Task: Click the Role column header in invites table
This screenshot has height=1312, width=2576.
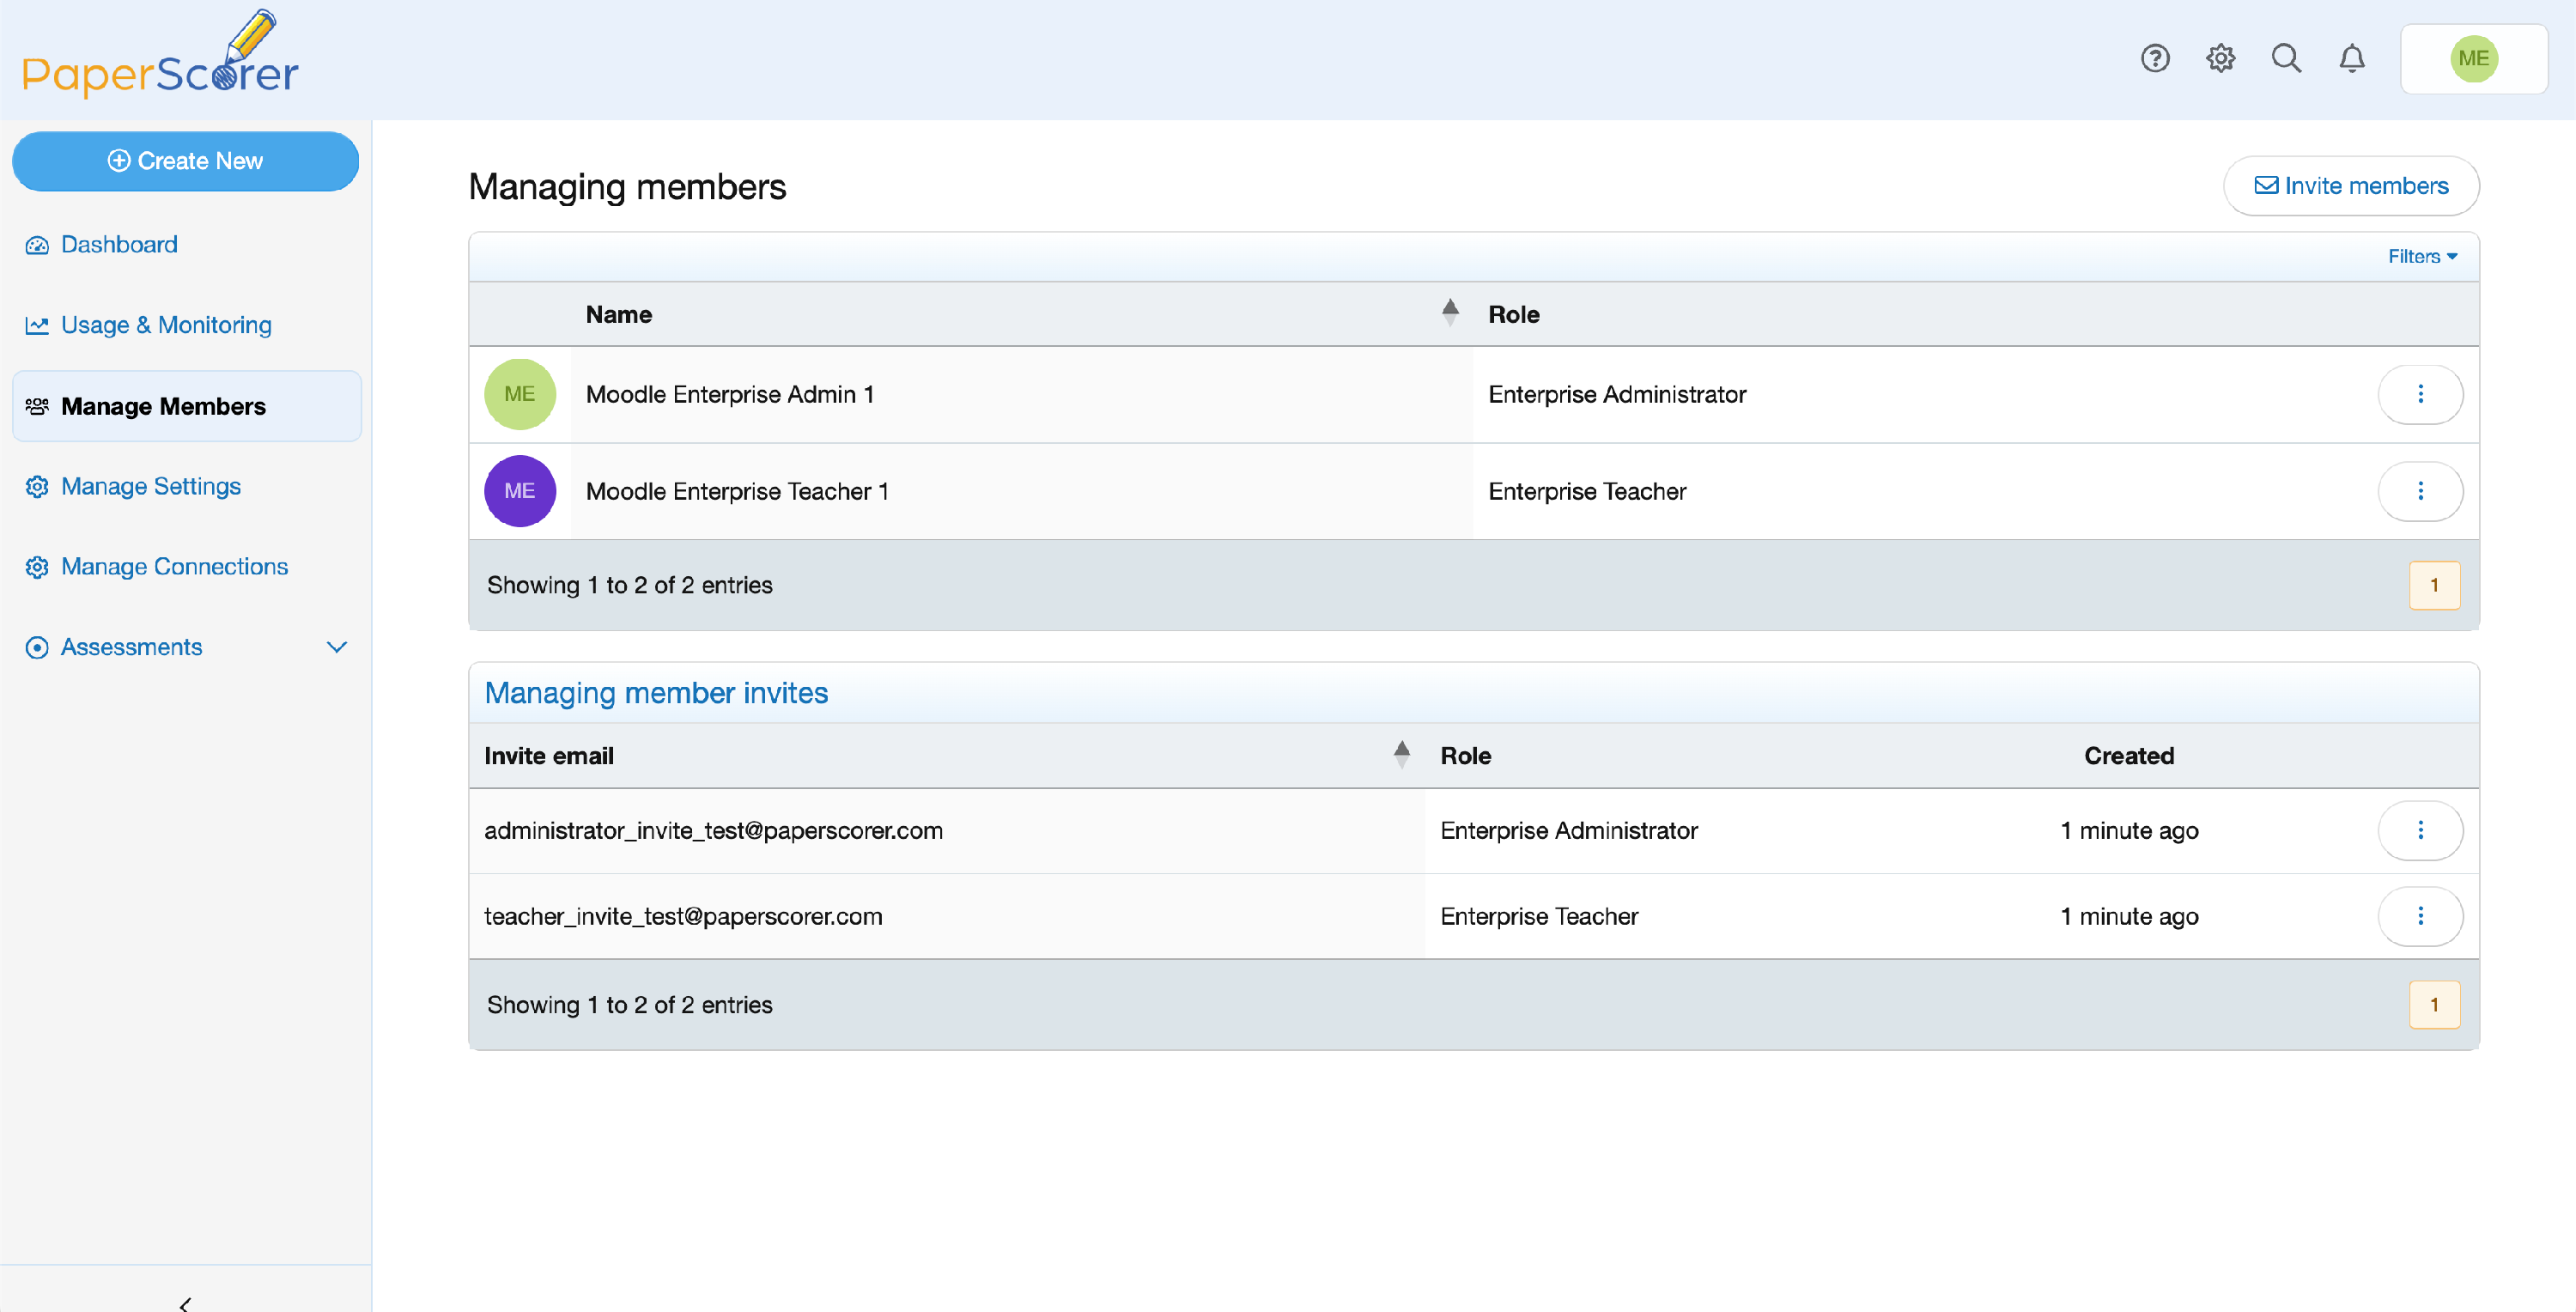Action: pyautogui.click(x=1466, y=756)
